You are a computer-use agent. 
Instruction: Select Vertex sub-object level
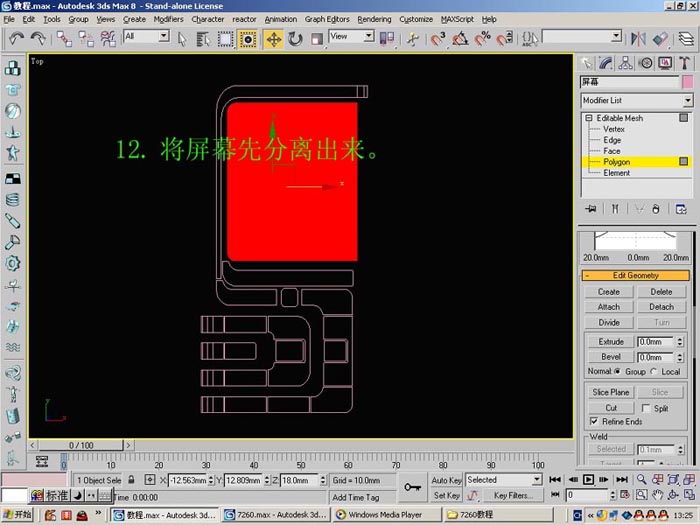coord(614,129)
